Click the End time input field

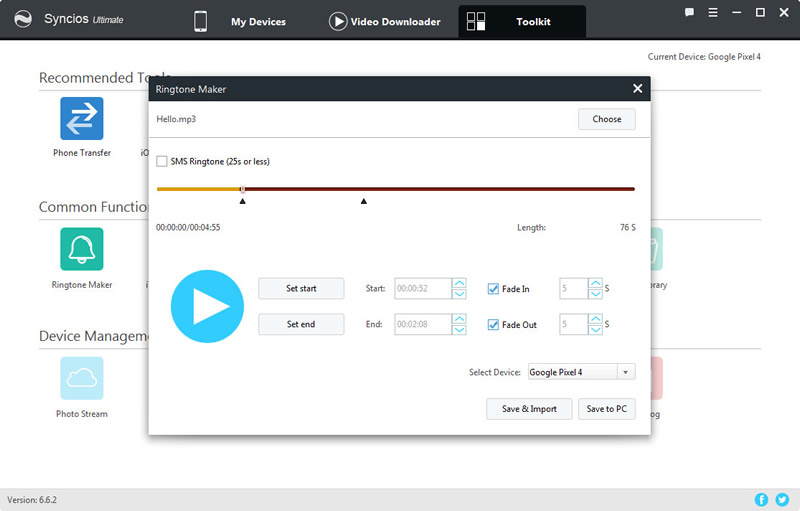423,324
